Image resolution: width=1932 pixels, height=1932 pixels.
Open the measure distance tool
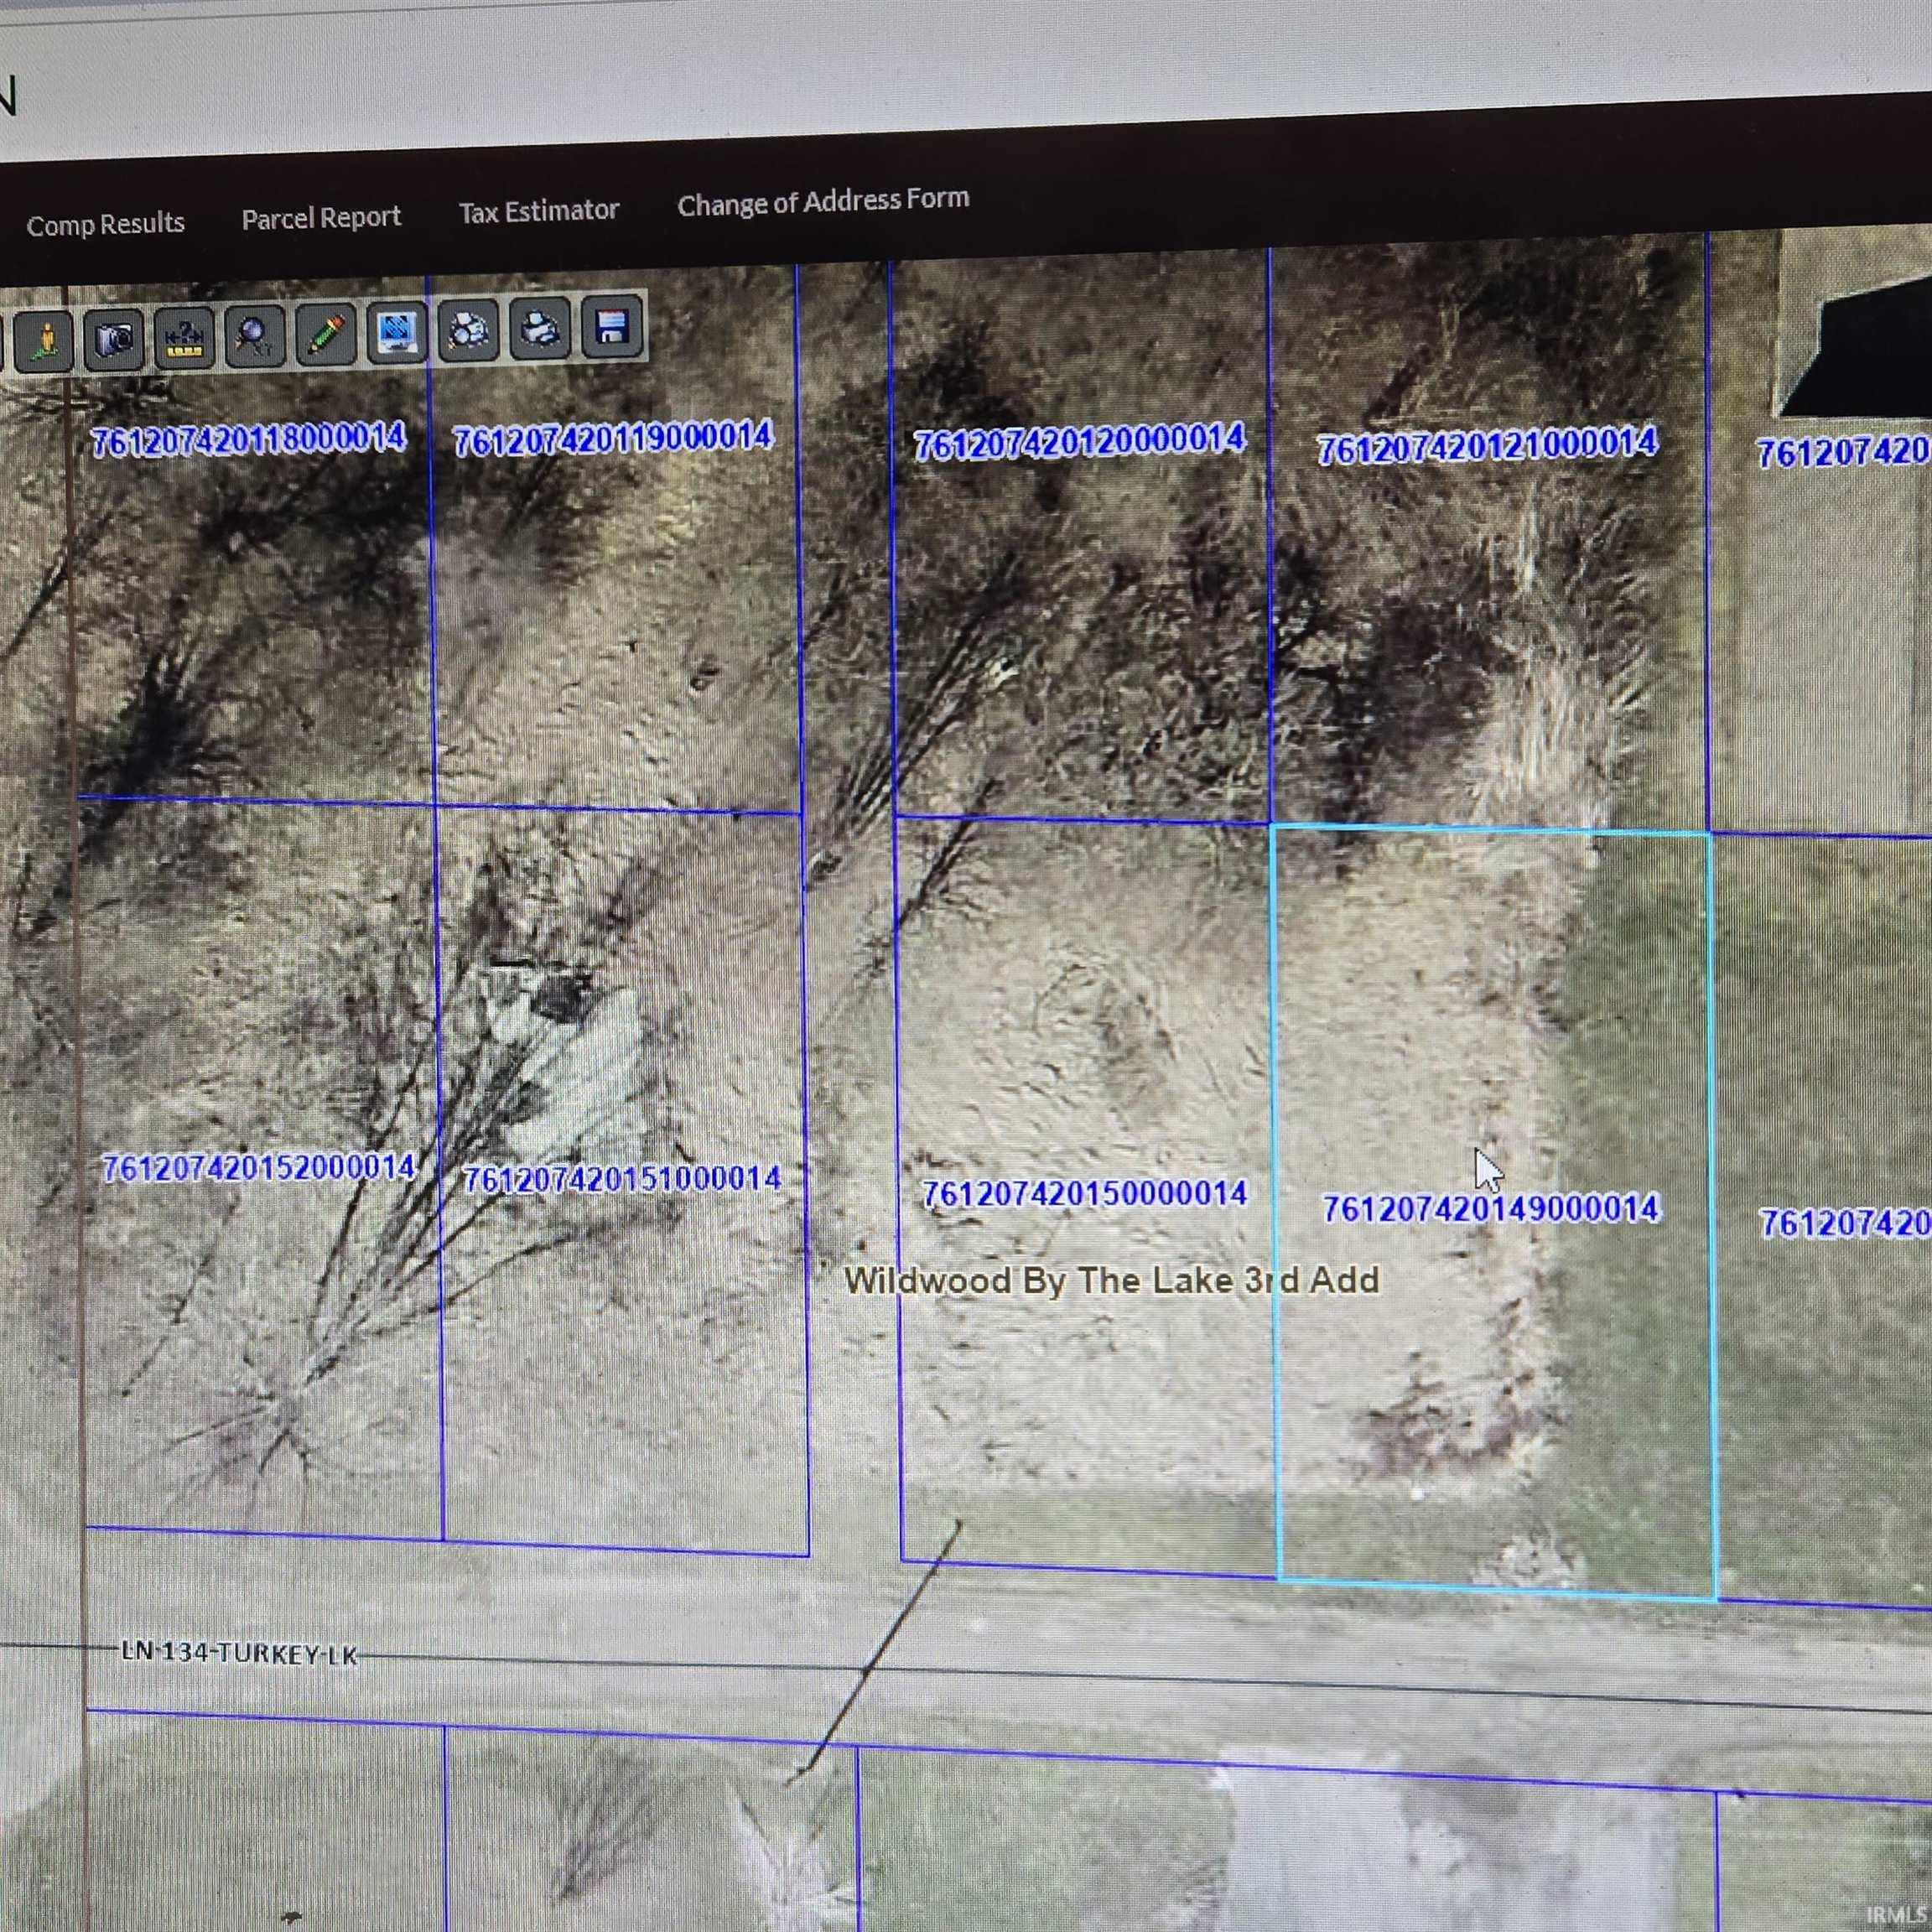tap(183, 336)
